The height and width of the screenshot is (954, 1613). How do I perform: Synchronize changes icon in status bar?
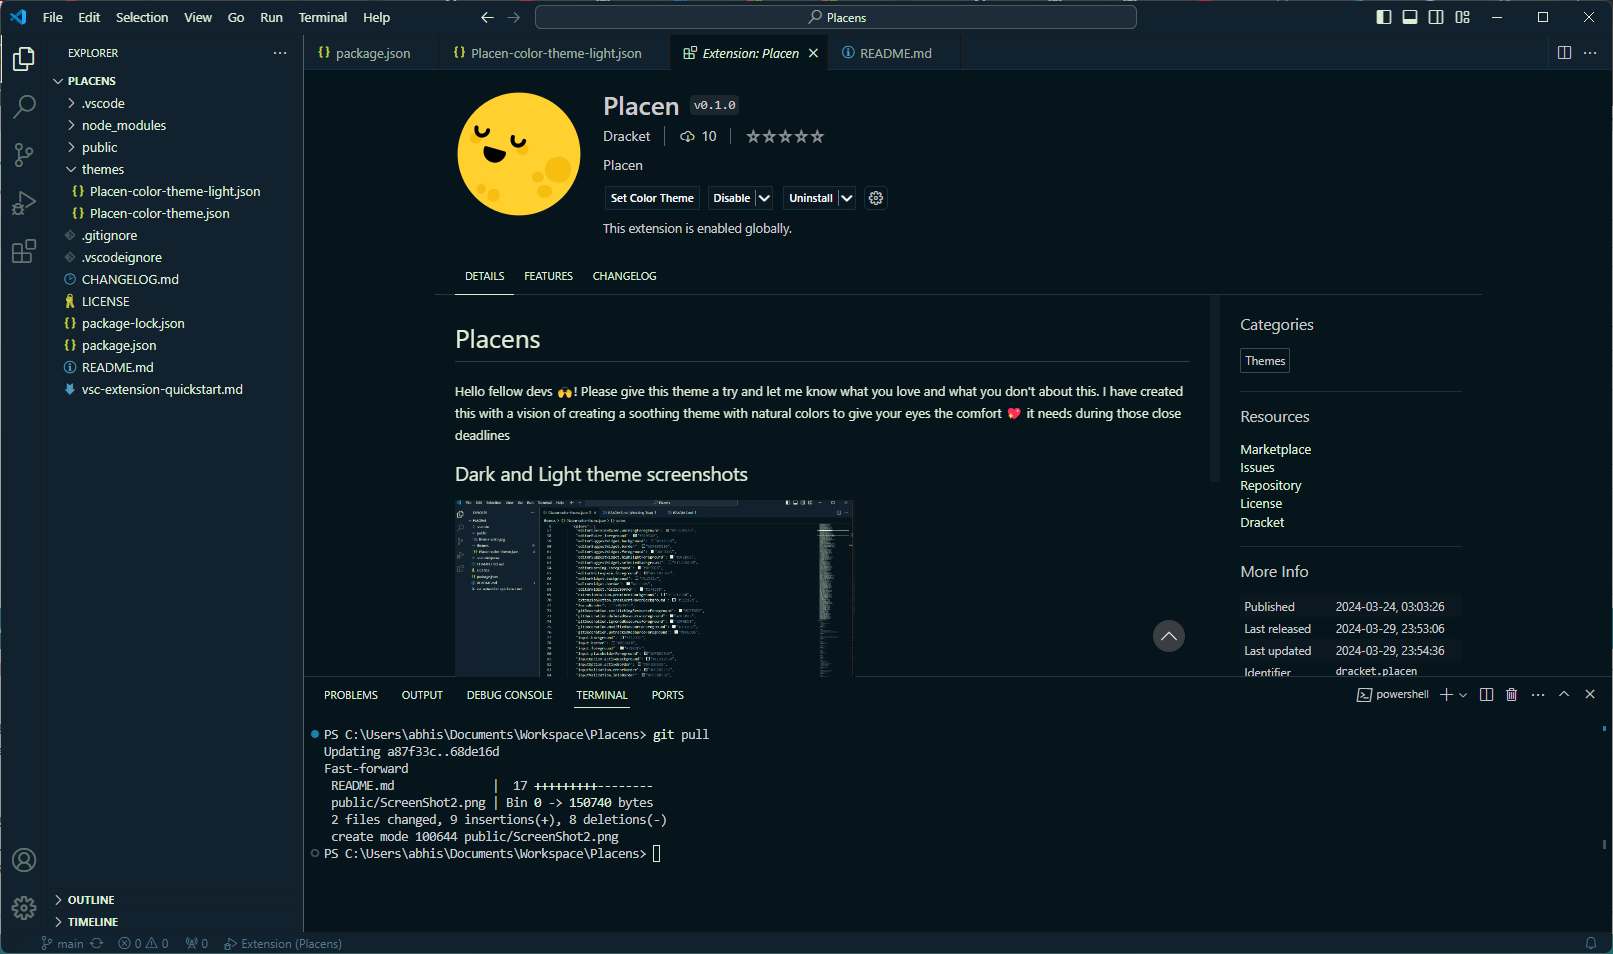pyautogui.click(x=97, y=943)
